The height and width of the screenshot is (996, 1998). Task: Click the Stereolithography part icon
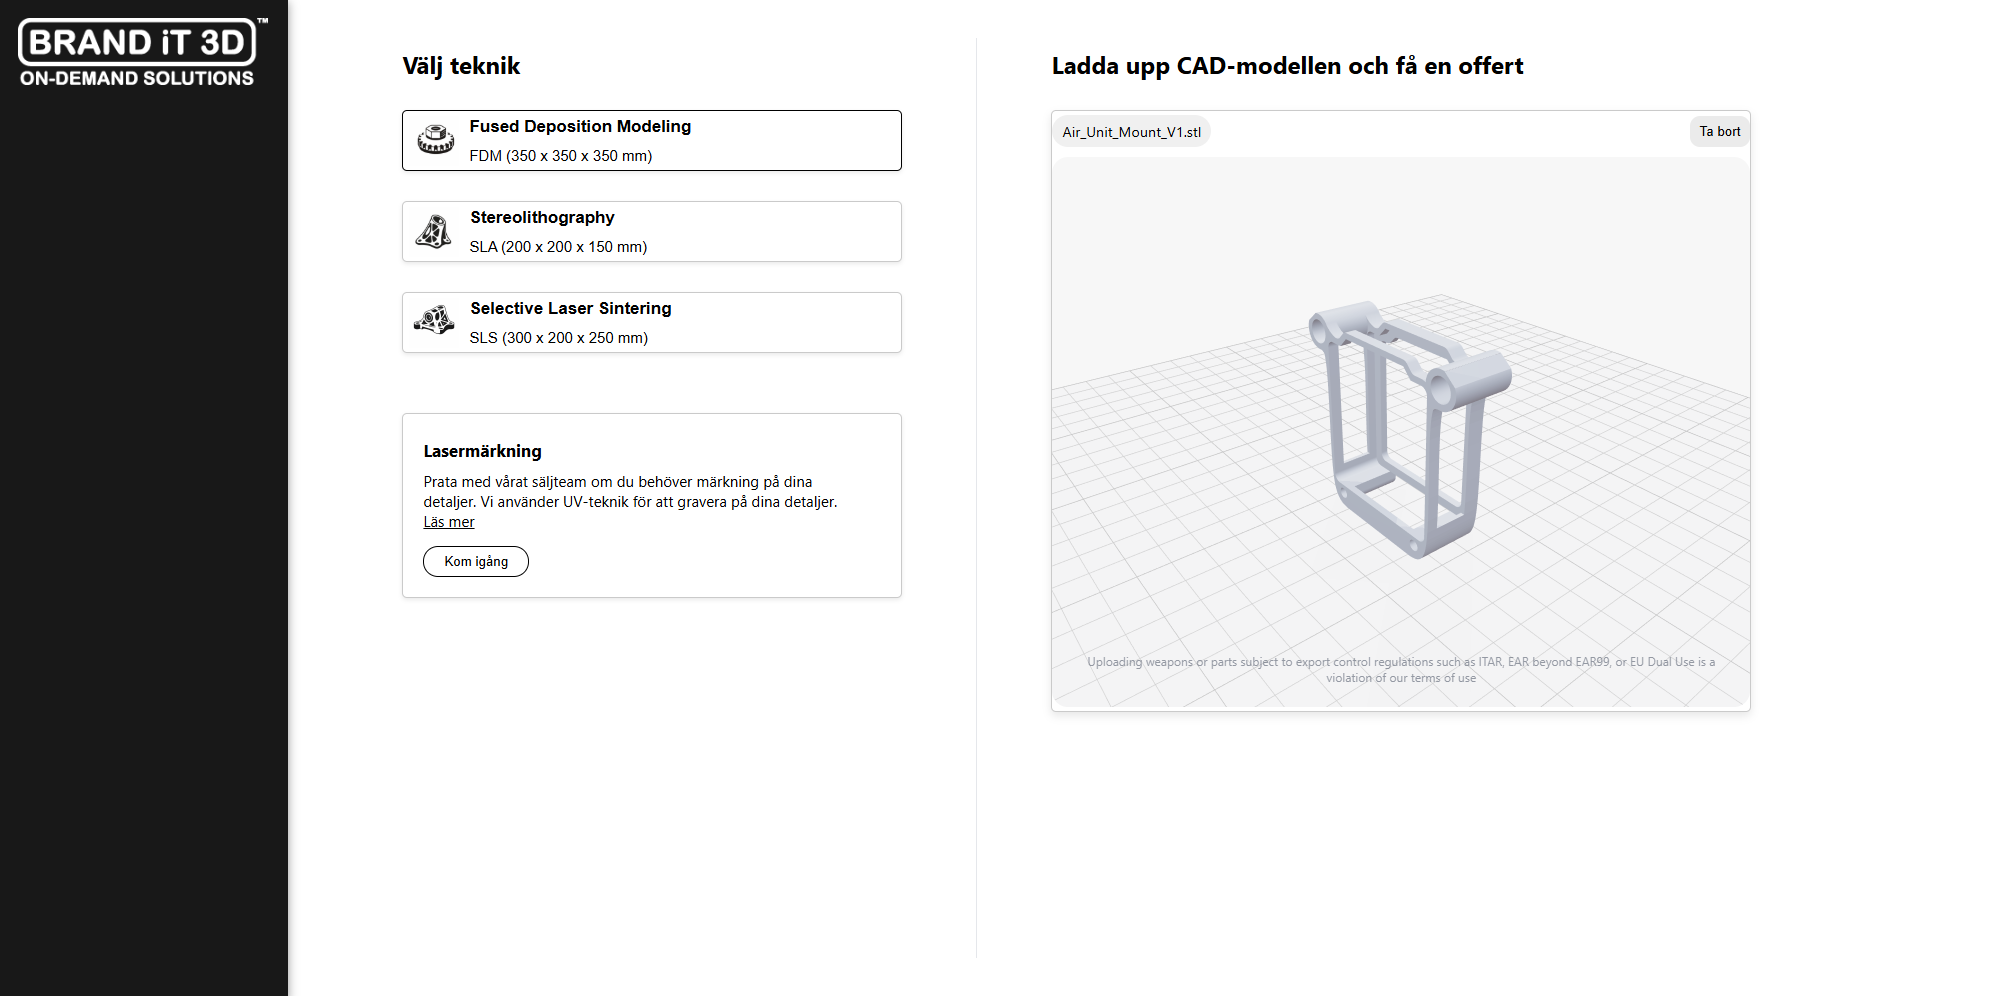434,232
